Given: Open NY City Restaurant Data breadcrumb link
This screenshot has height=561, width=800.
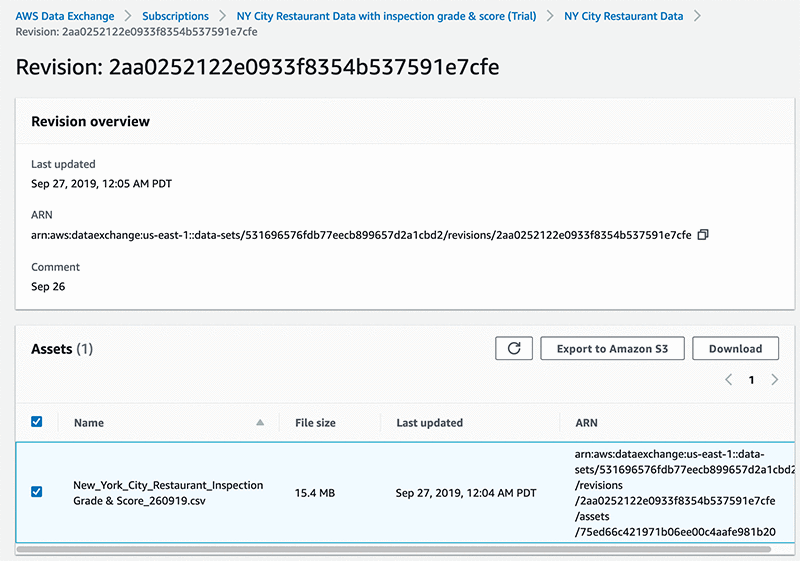Looking at the screenshot, I should pos(623,16).
